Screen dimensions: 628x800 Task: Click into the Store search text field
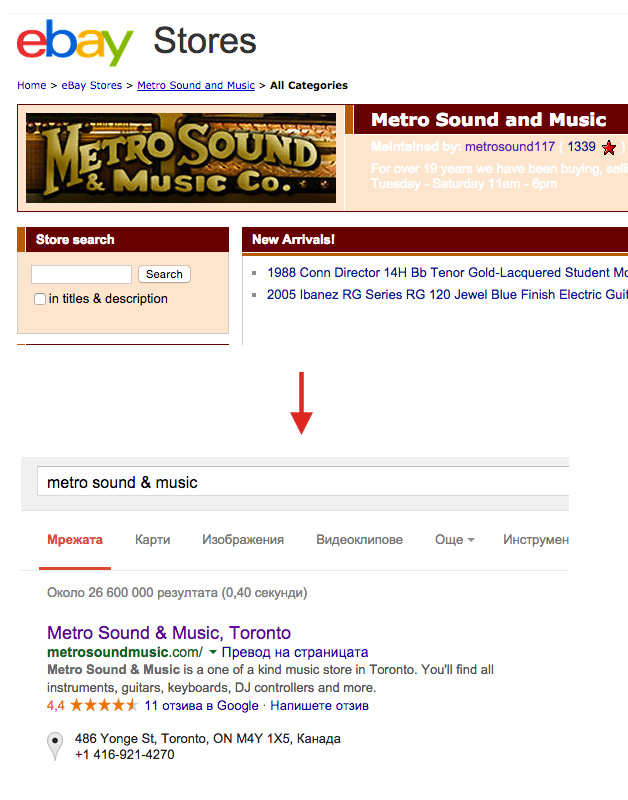(81, 274)
